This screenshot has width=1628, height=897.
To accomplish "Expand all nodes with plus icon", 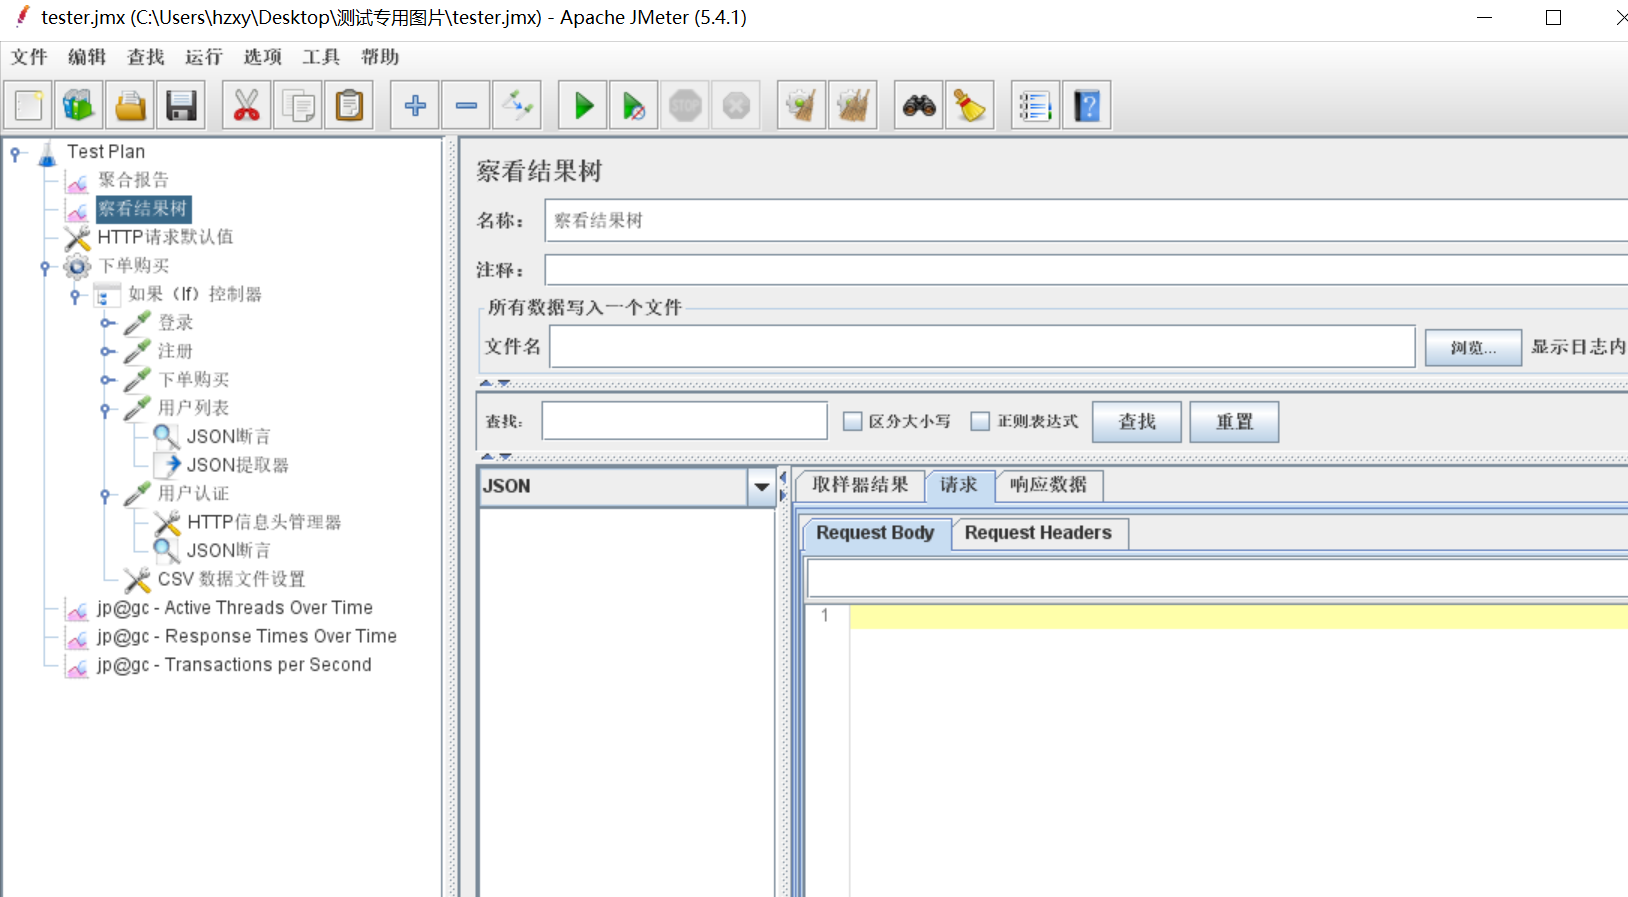I will pyautogui.click(x=415, y=105).
